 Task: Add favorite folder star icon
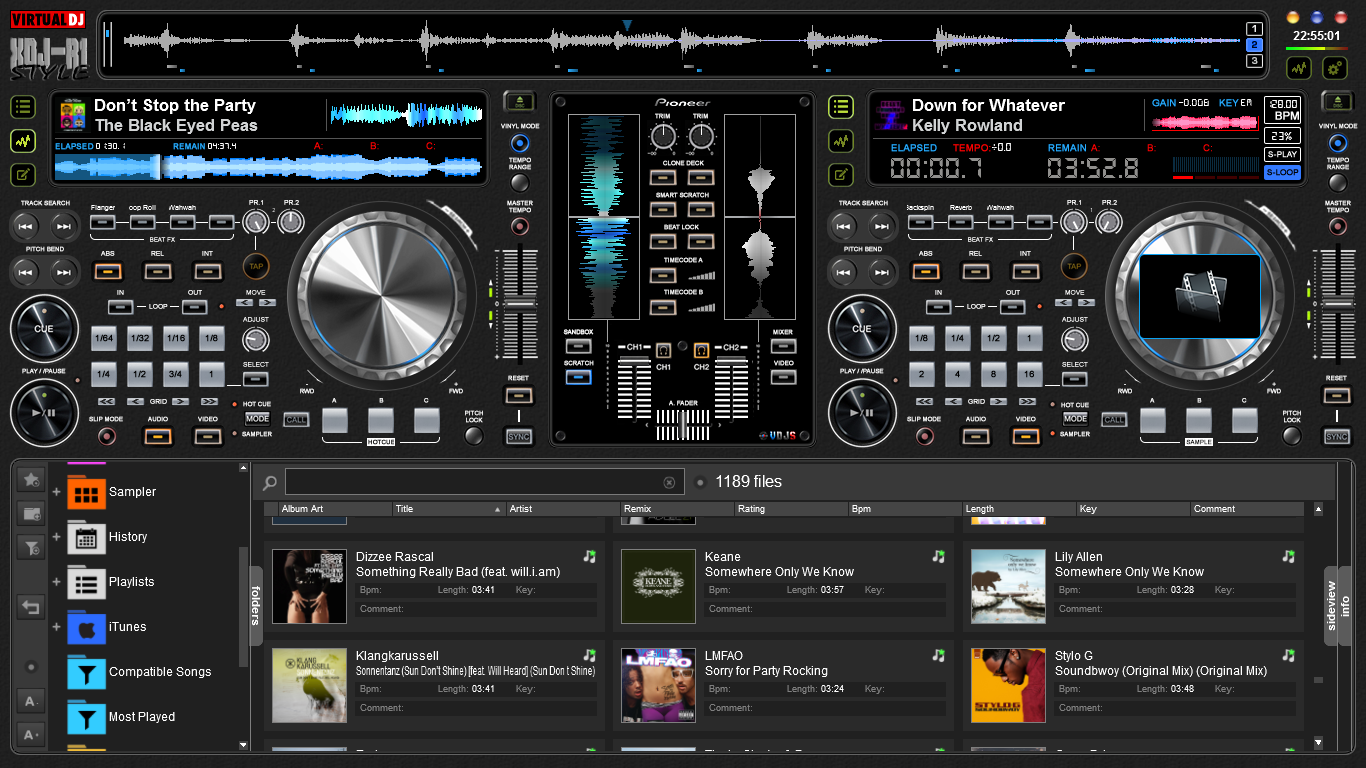(30, 481)
